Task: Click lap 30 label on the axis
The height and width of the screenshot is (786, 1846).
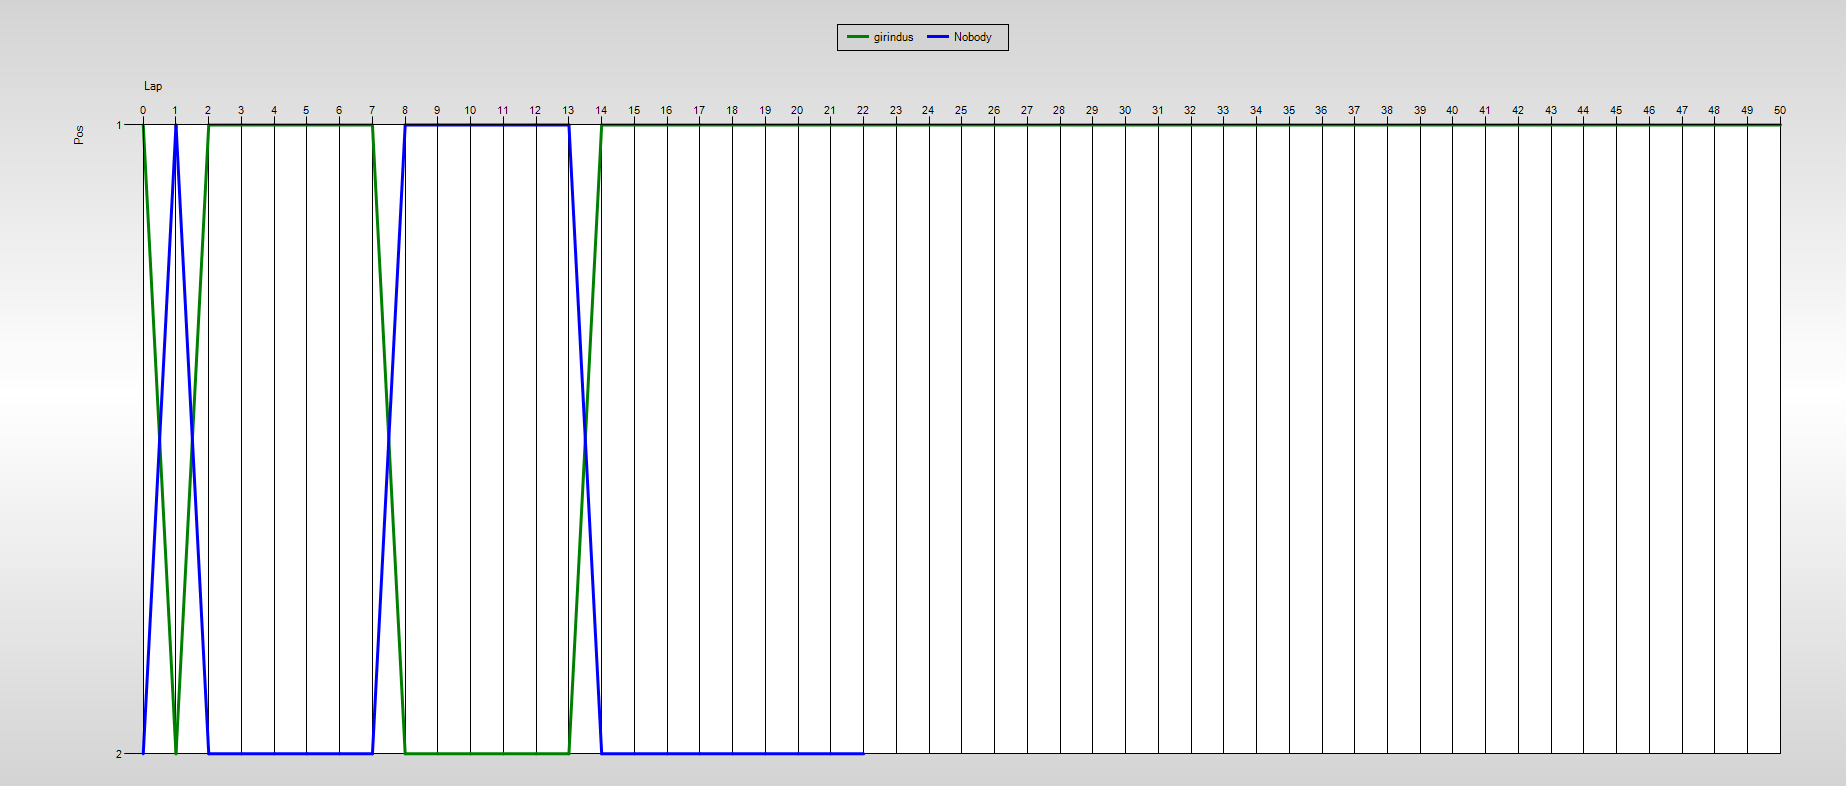Action: point(1125,110)
